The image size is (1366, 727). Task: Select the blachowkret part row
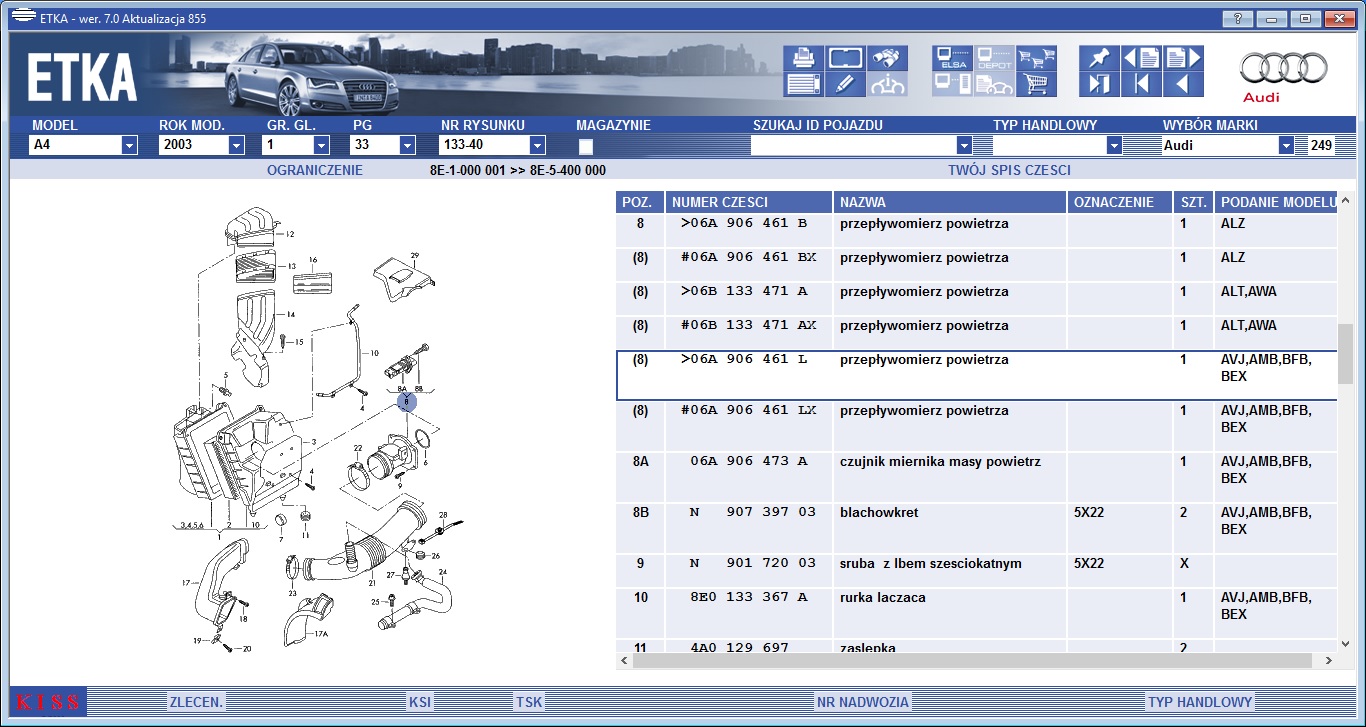click(x=977, y=529)
